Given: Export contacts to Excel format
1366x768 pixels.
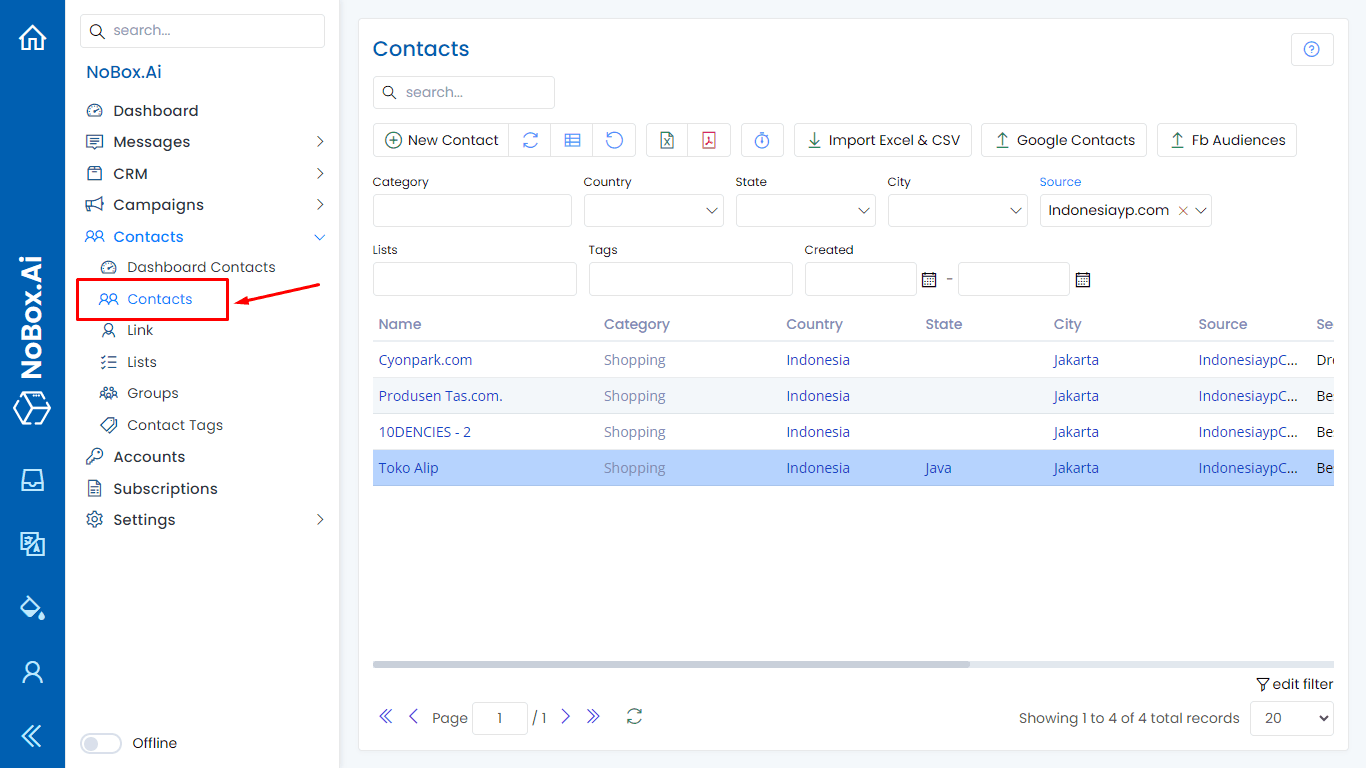Looking at the screenshot, I should (666, 140).
